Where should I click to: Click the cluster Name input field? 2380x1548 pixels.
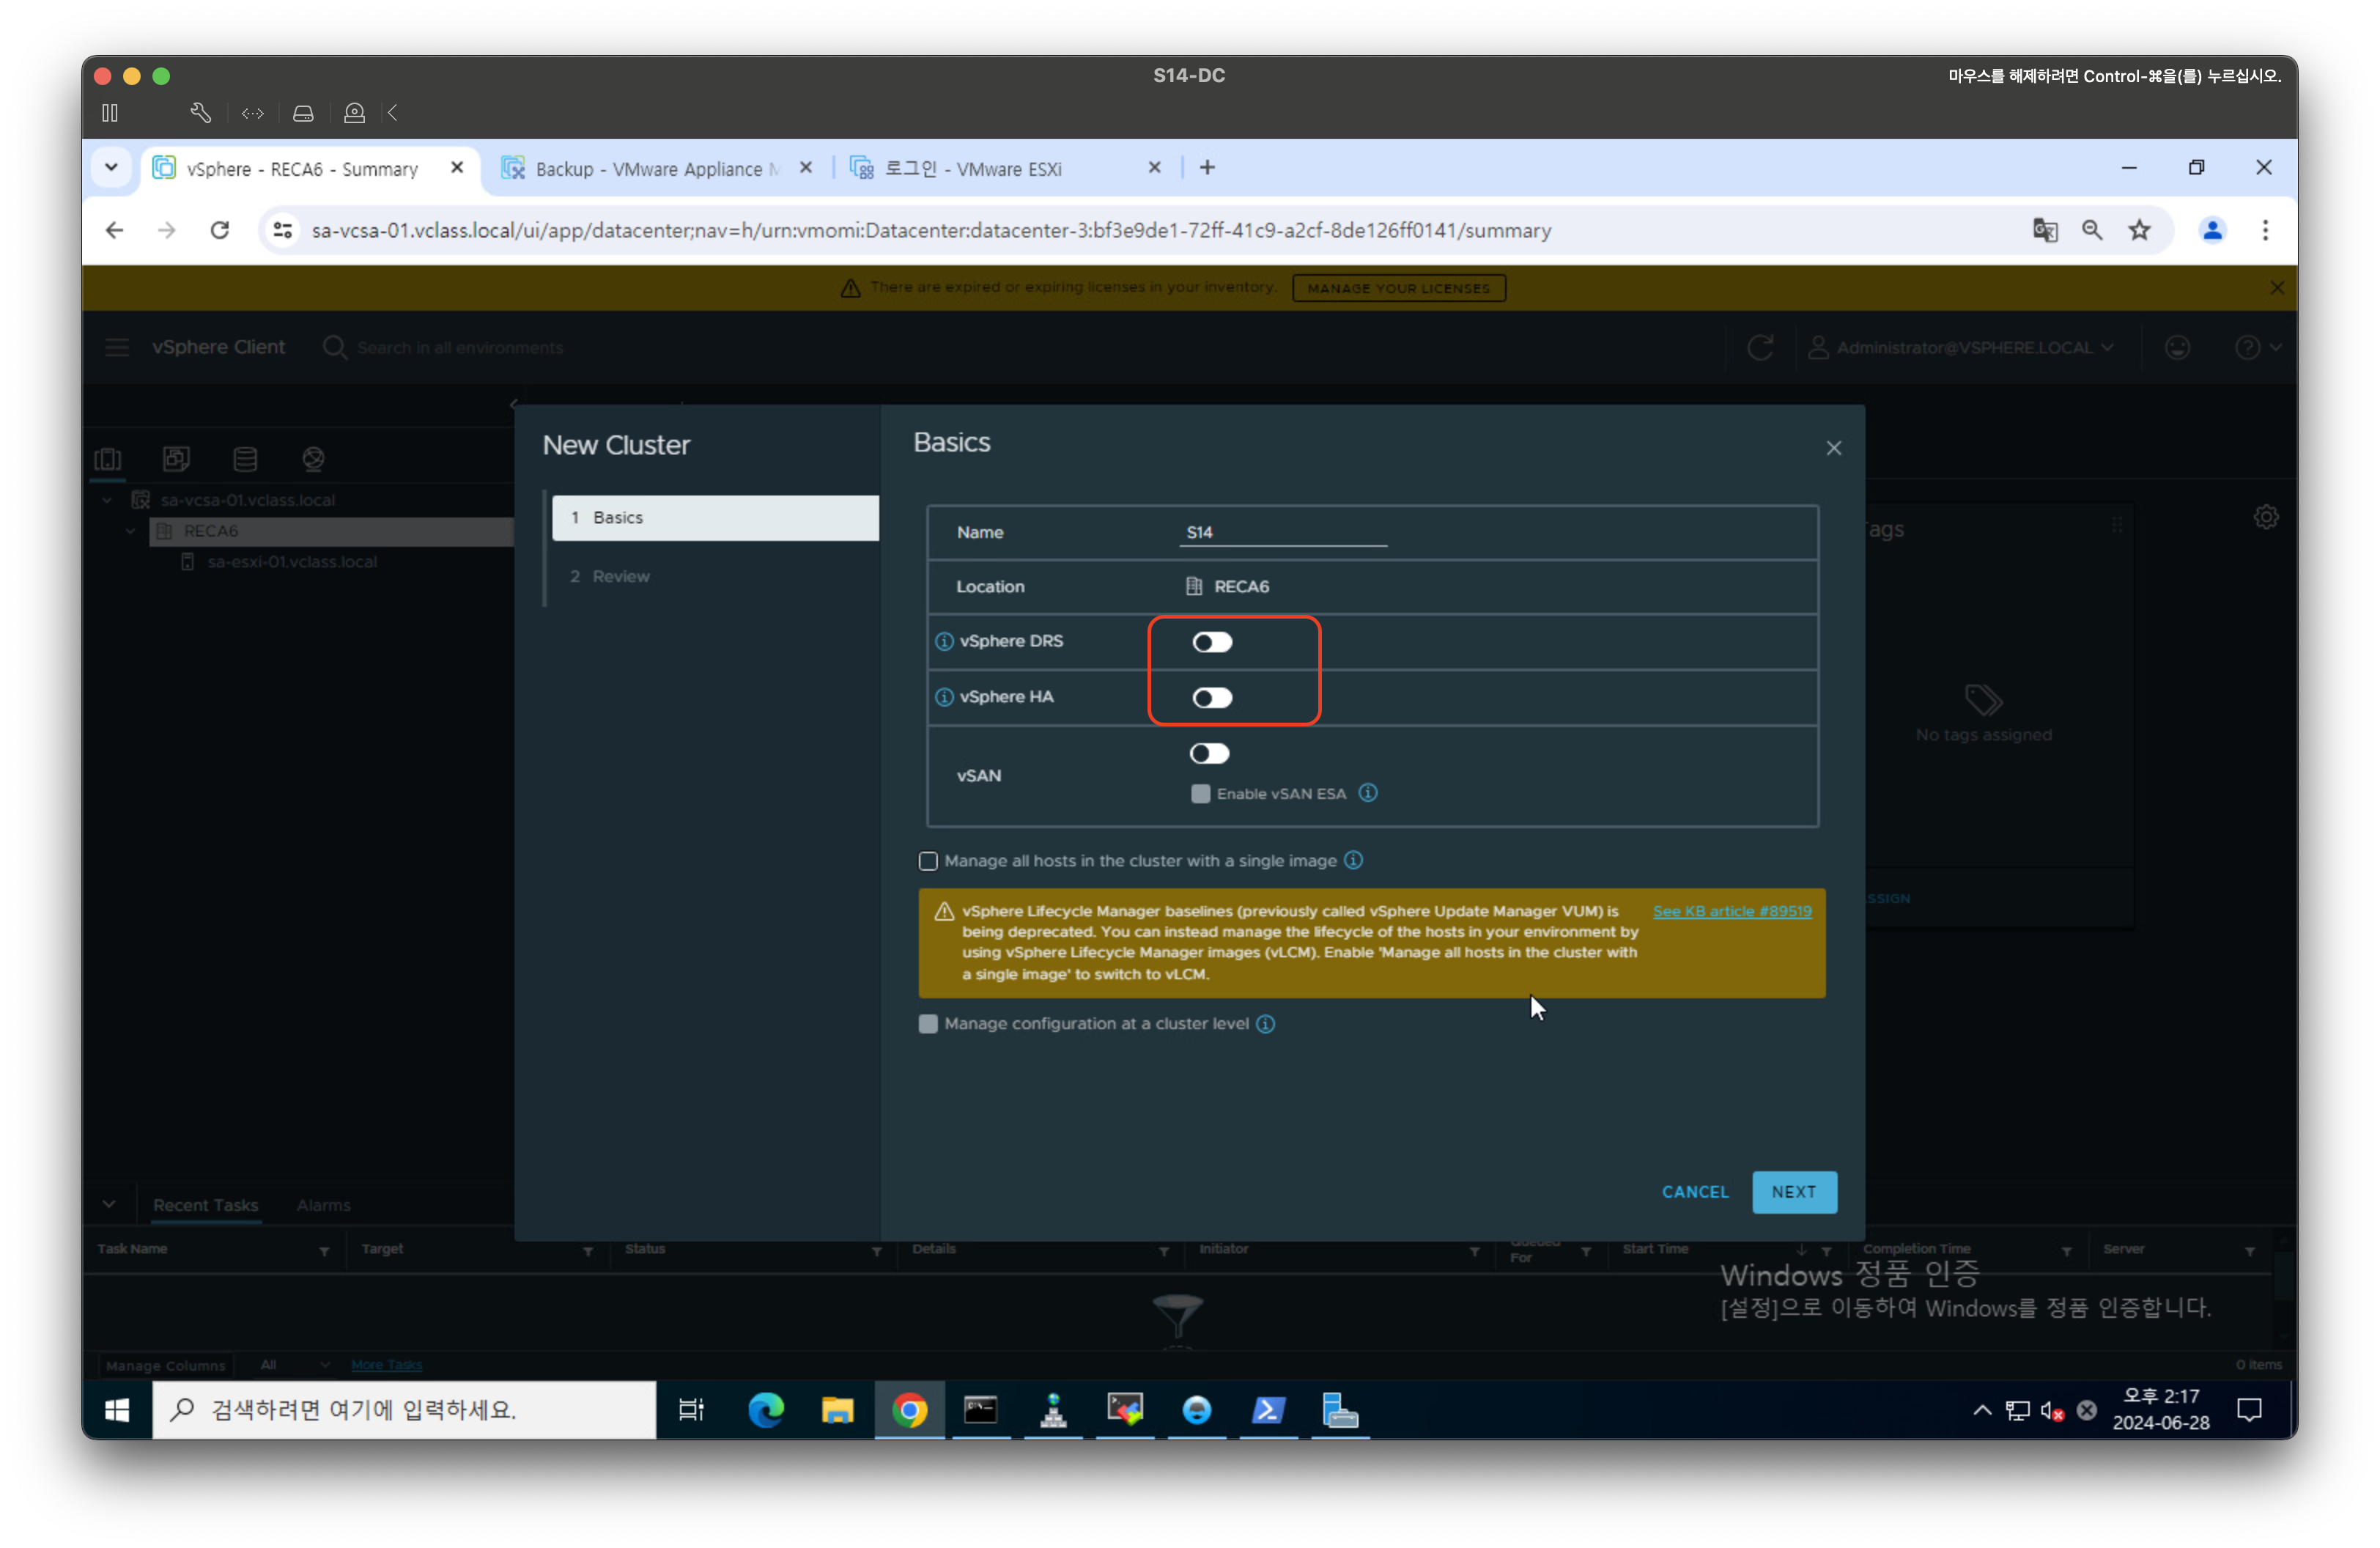click(1283, 532)
